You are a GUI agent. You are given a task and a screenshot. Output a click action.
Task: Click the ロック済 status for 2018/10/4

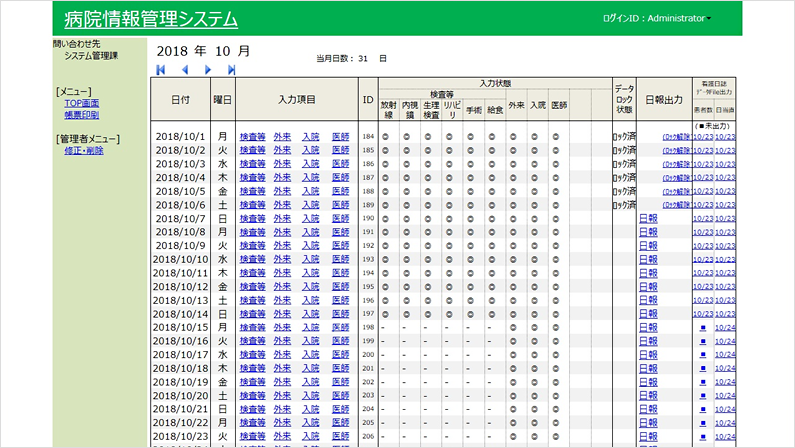pyautogui.click(x=624, y=178)
